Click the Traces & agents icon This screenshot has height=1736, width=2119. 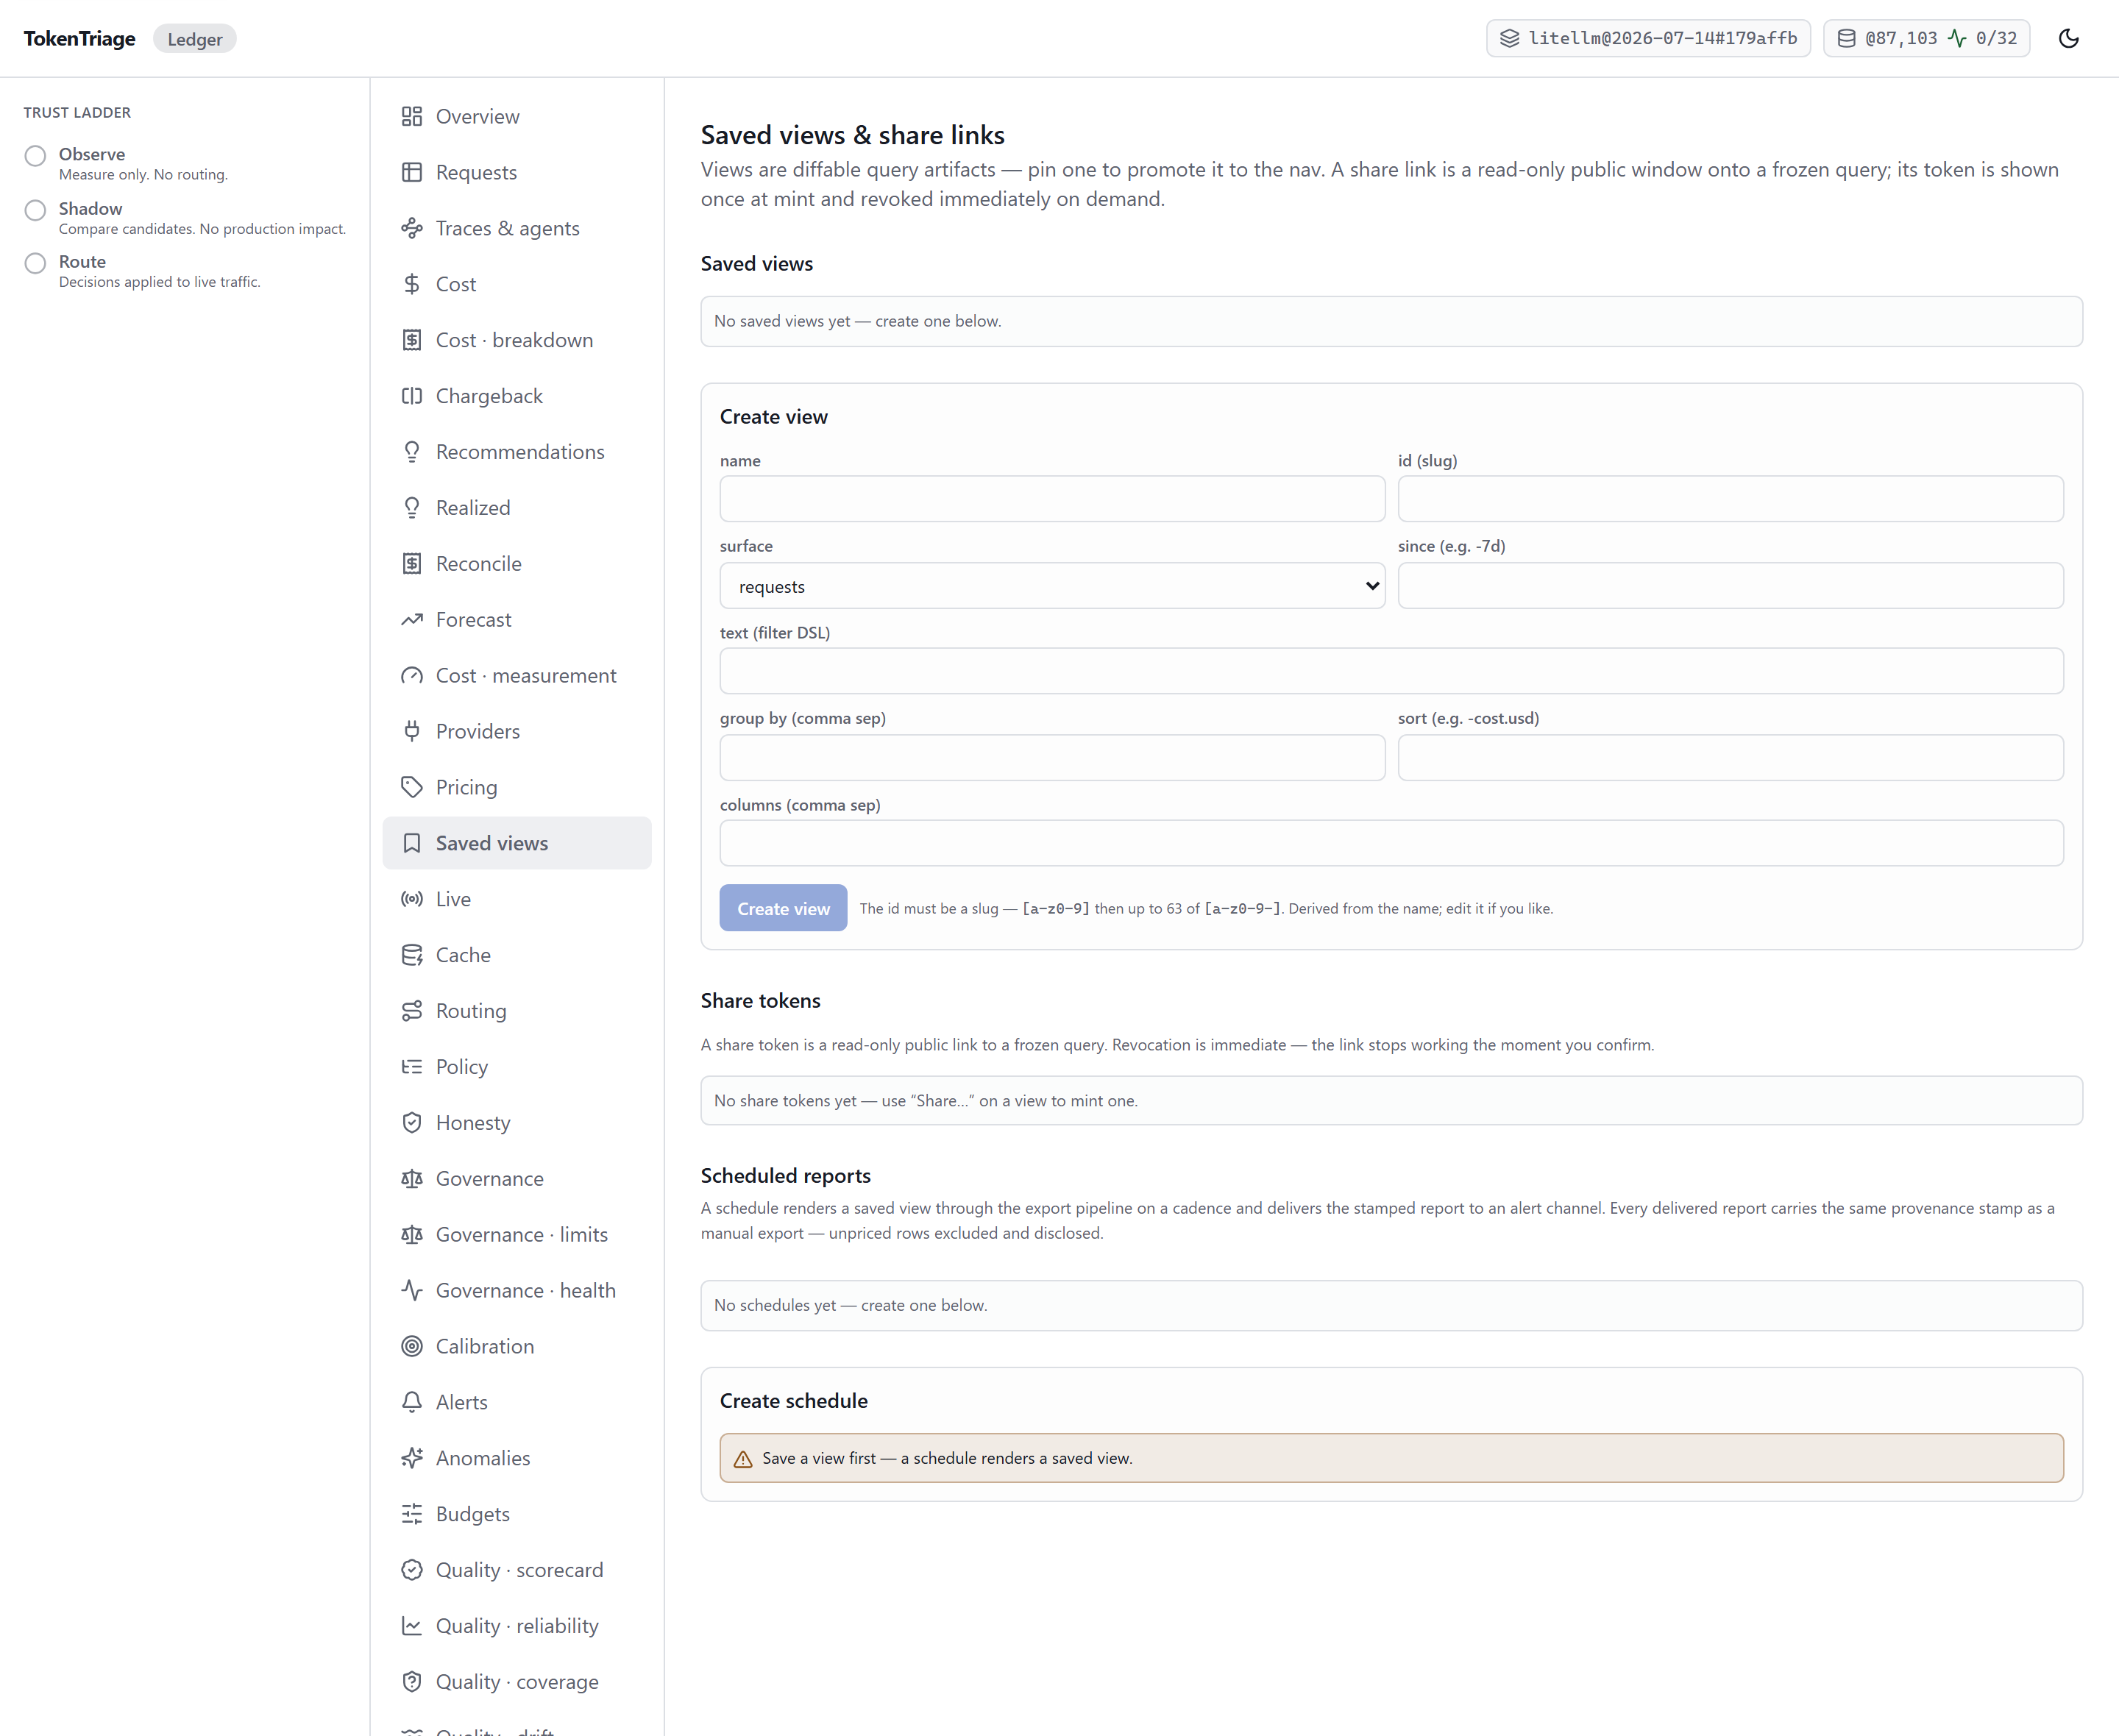click(x=412, y=228)
